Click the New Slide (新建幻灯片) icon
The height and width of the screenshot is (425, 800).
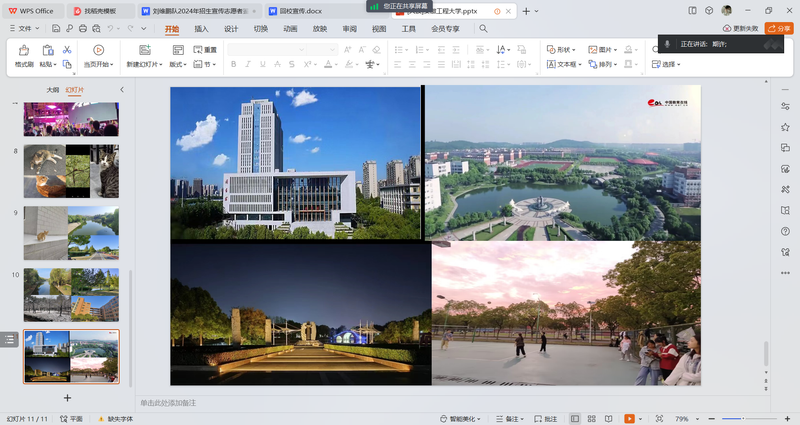(146, 50)
